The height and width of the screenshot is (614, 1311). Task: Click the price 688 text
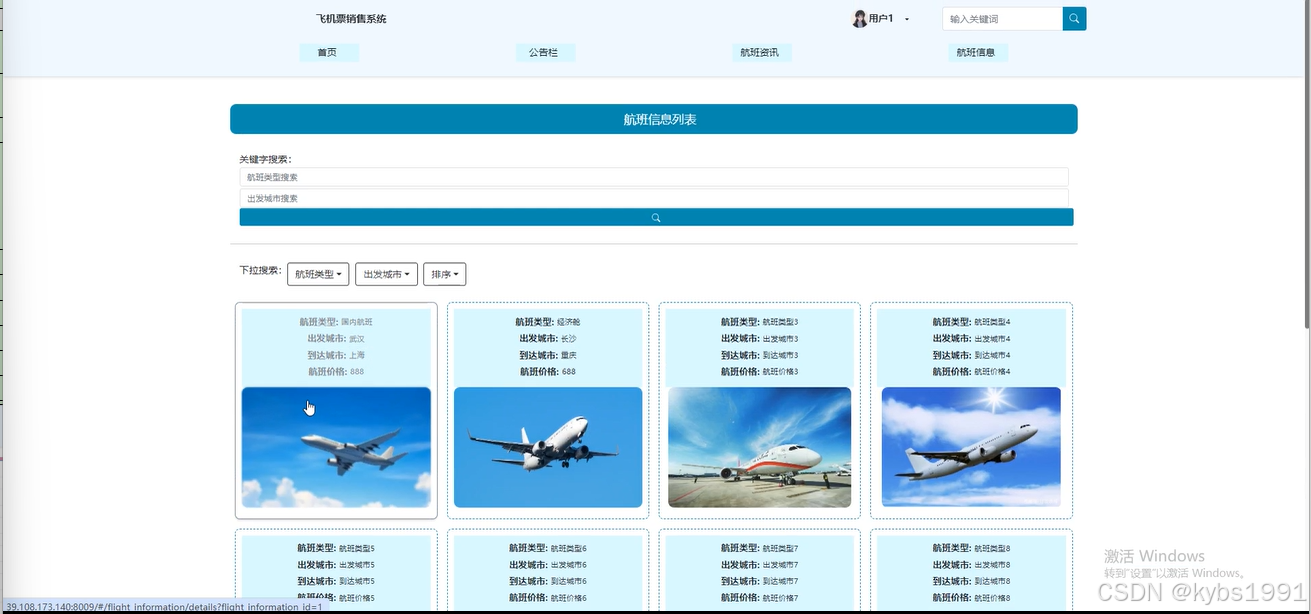point(569,372)
